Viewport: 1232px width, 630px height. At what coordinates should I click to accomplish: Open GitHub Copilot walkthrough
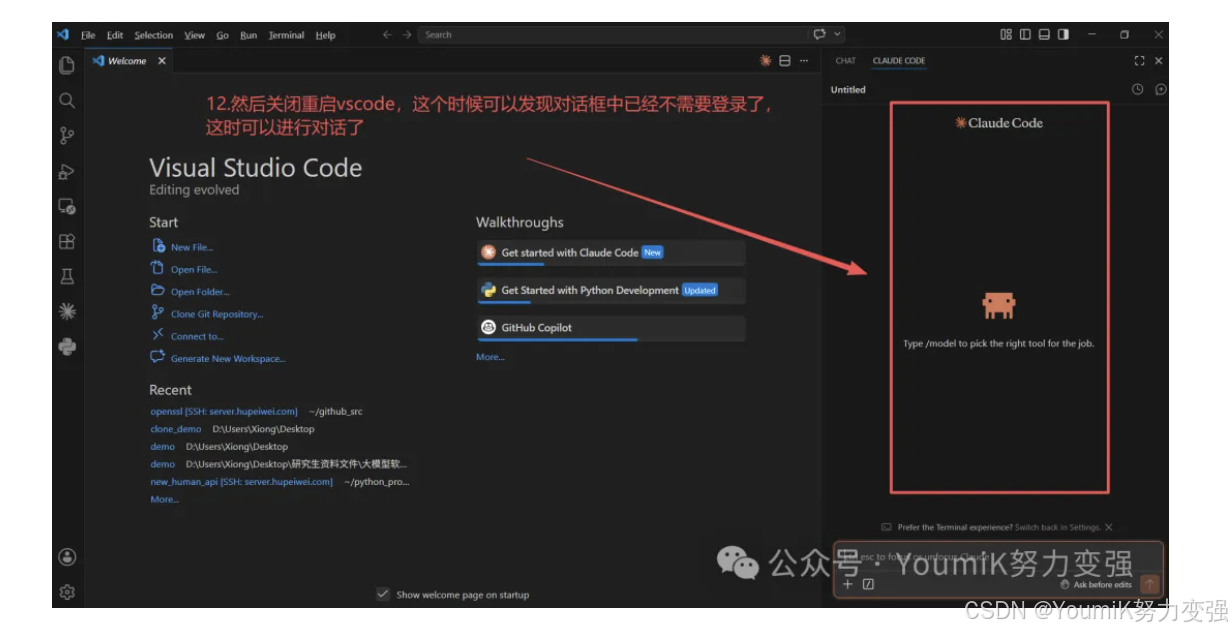coord(611,328)
